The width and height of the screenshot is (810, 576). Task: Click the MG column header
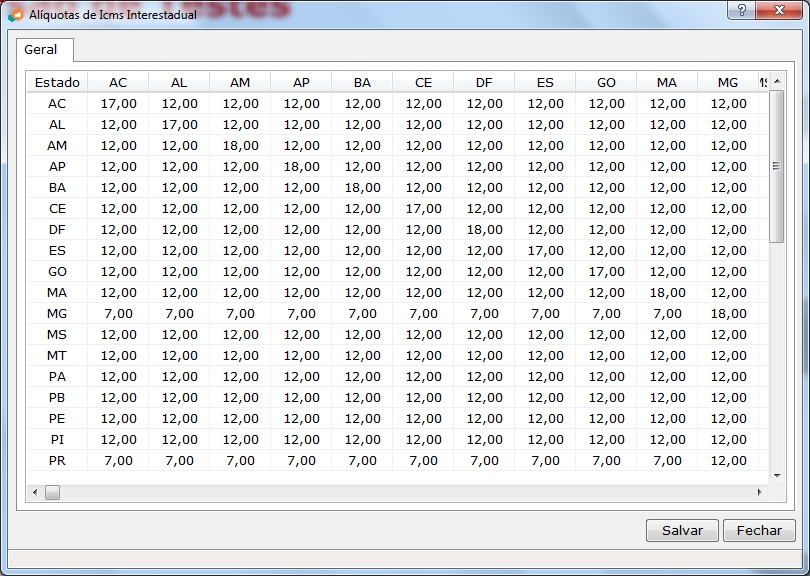coord(727,82)
